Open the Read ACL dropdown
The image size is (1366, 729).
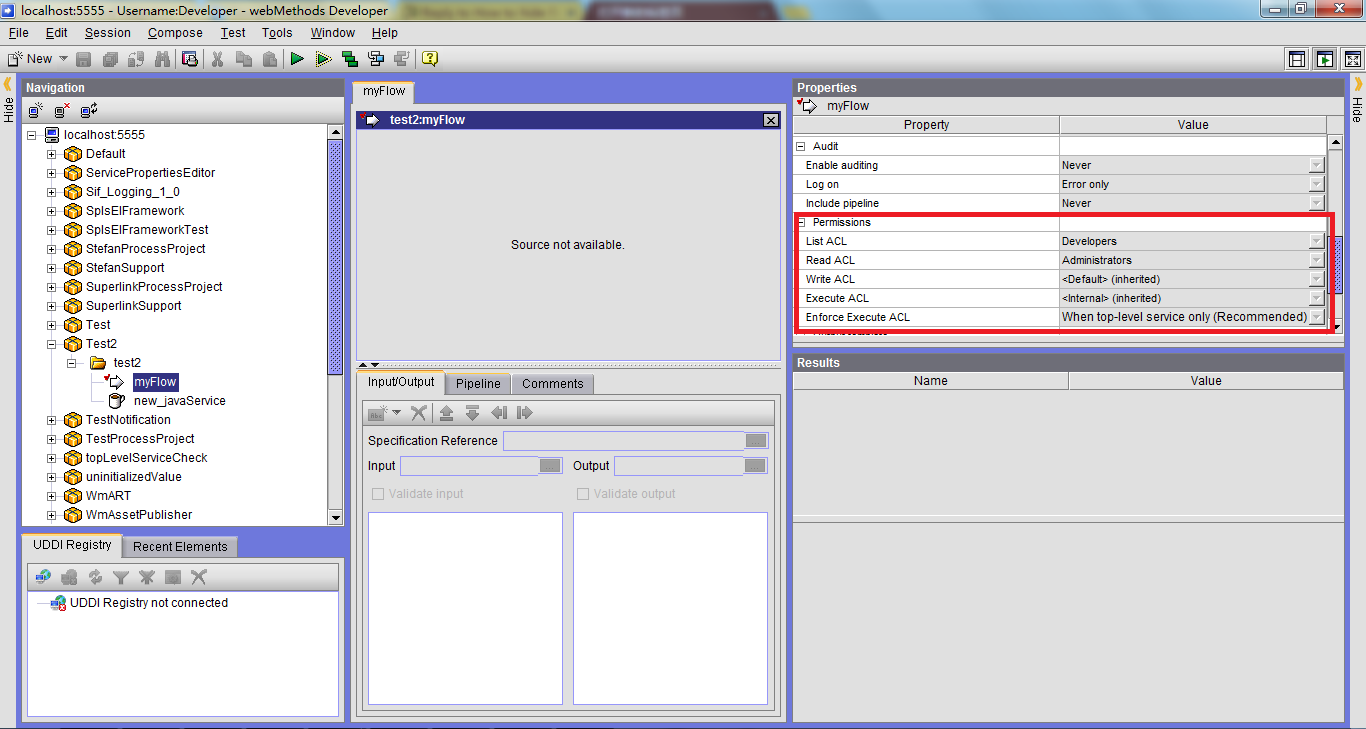point(1317,260)
